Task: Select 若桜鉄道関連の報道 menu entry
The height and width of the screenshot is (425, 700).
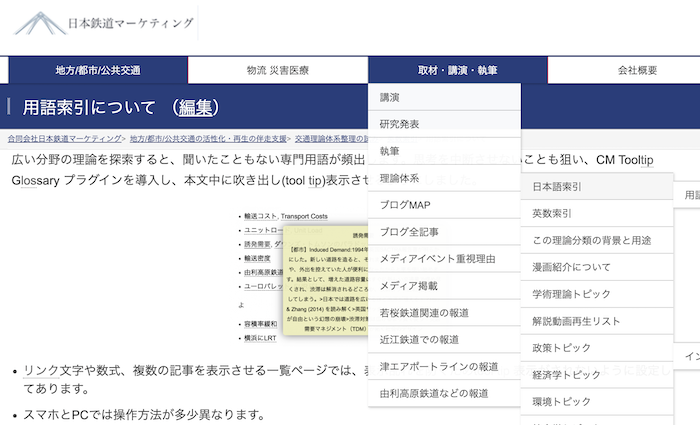Action: 444,312
